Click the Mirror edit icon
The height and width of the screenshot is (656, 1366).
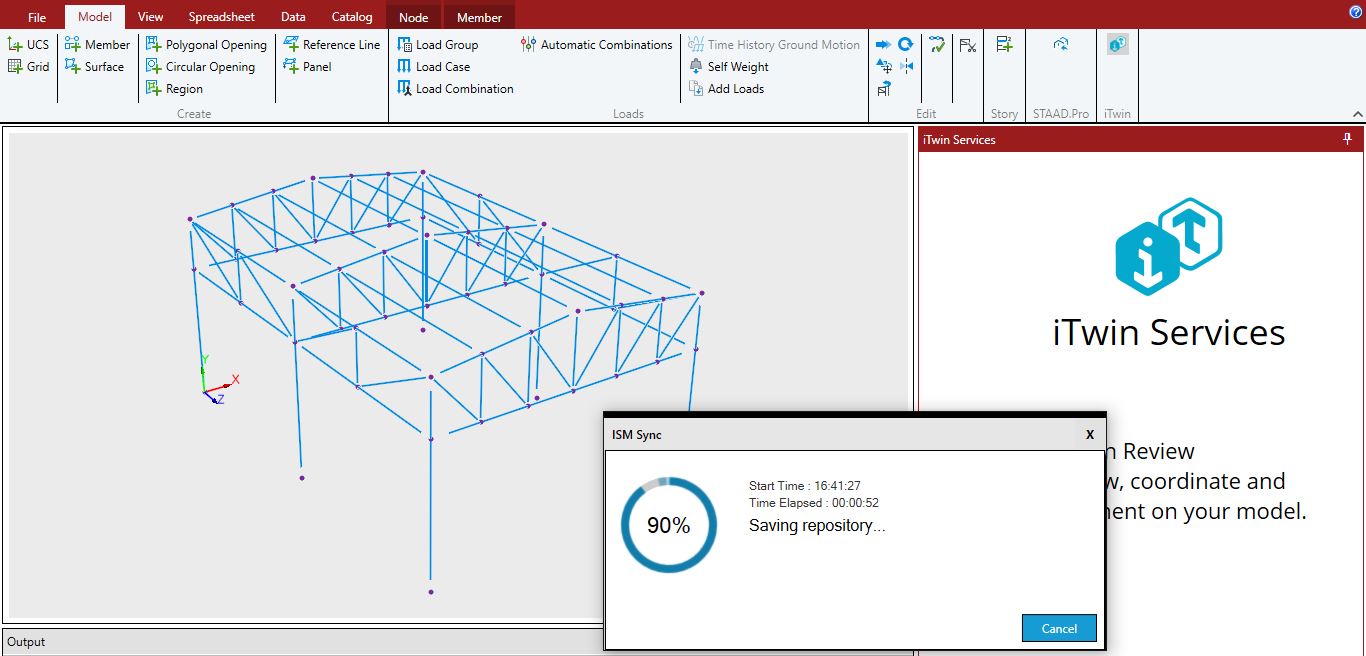point(906,67)
